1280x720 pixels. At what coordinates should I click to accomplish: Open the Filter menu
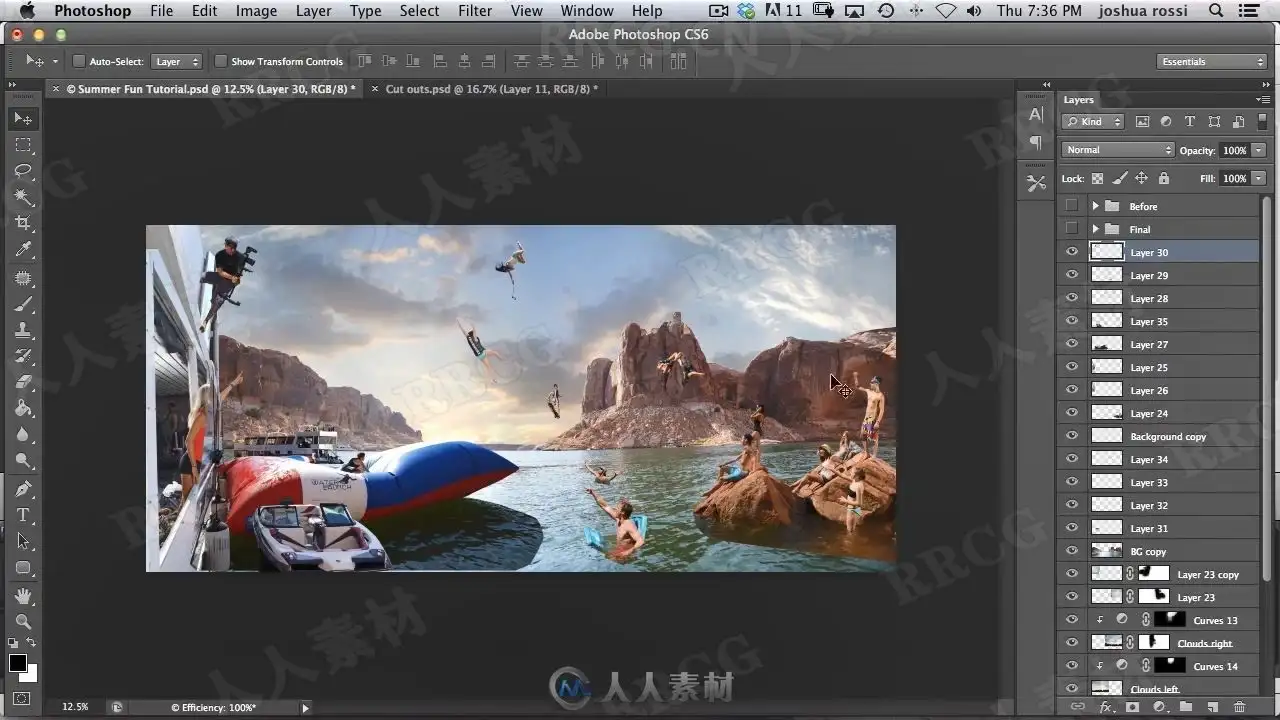click(x=474, y=11)
